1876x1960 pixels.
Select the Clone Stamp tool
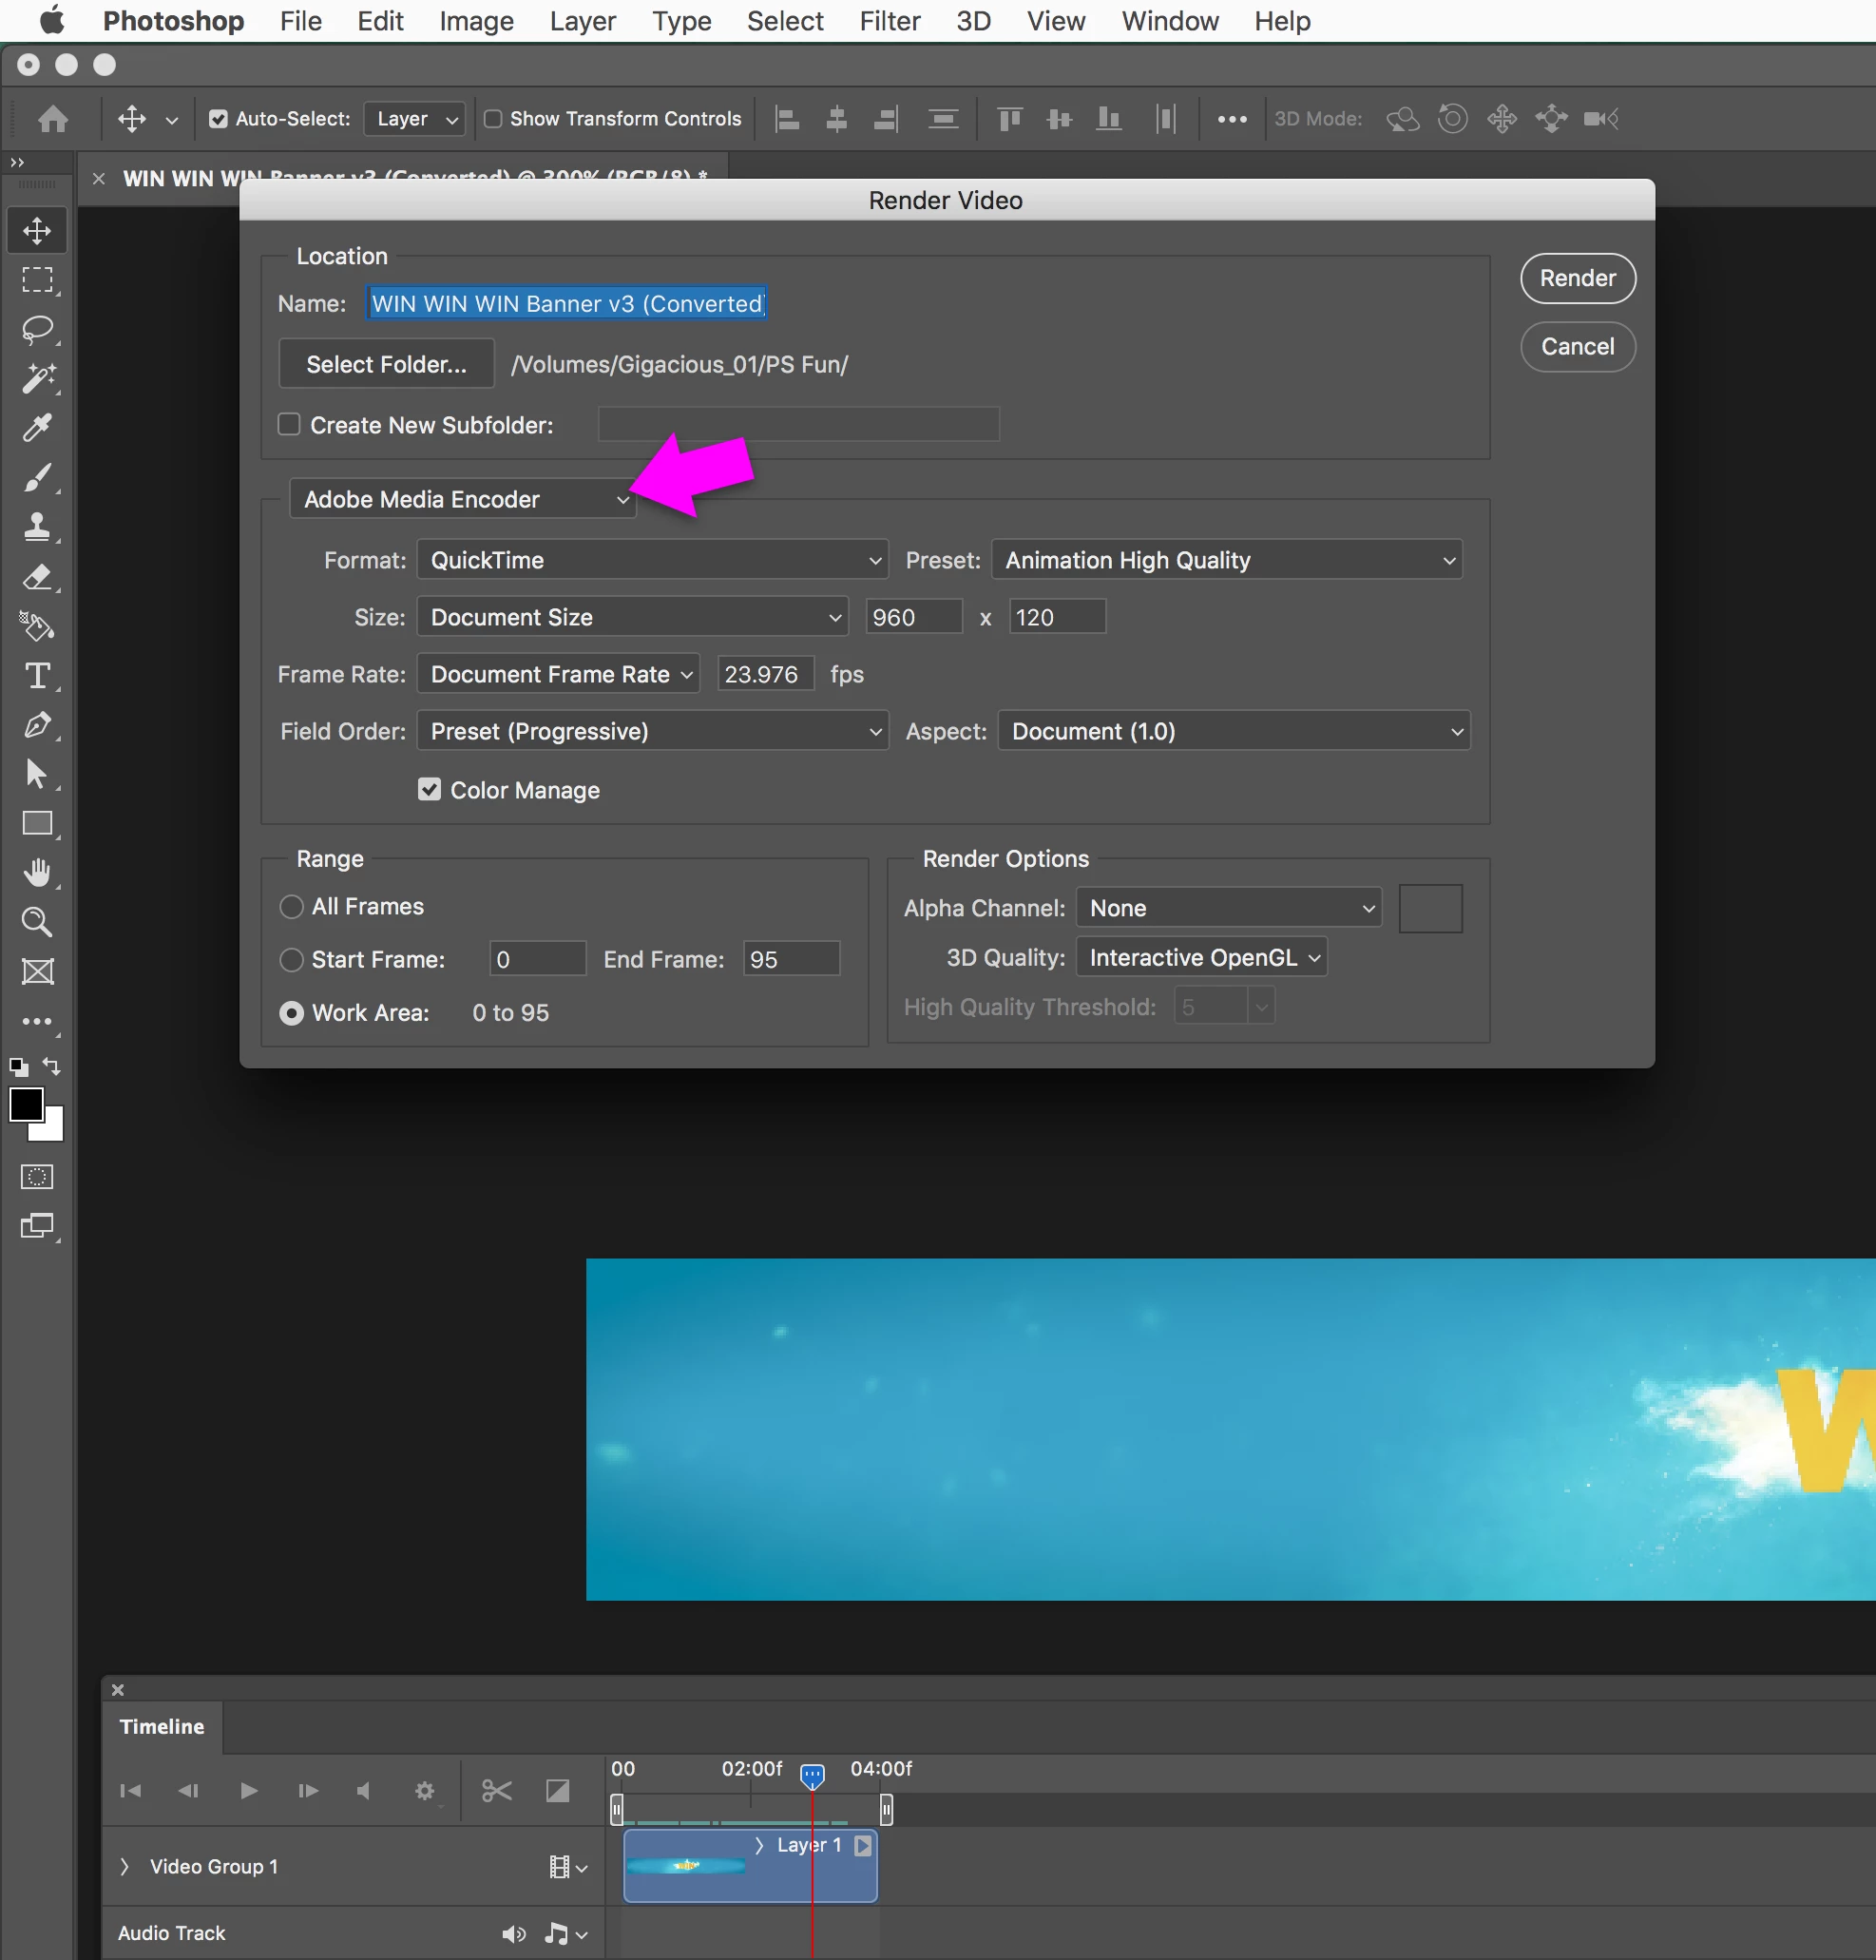click(x=37, y=526)
